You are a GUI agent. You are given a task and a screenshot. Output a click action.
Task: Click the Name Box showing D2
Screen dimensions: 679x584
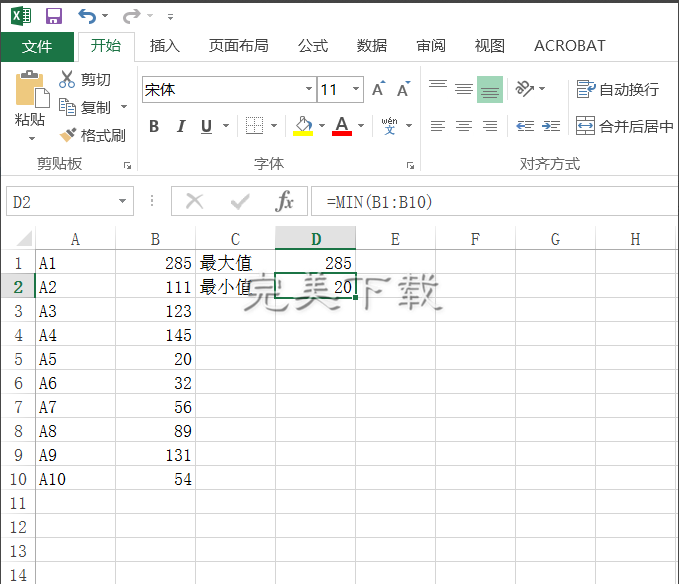[61, 201]
